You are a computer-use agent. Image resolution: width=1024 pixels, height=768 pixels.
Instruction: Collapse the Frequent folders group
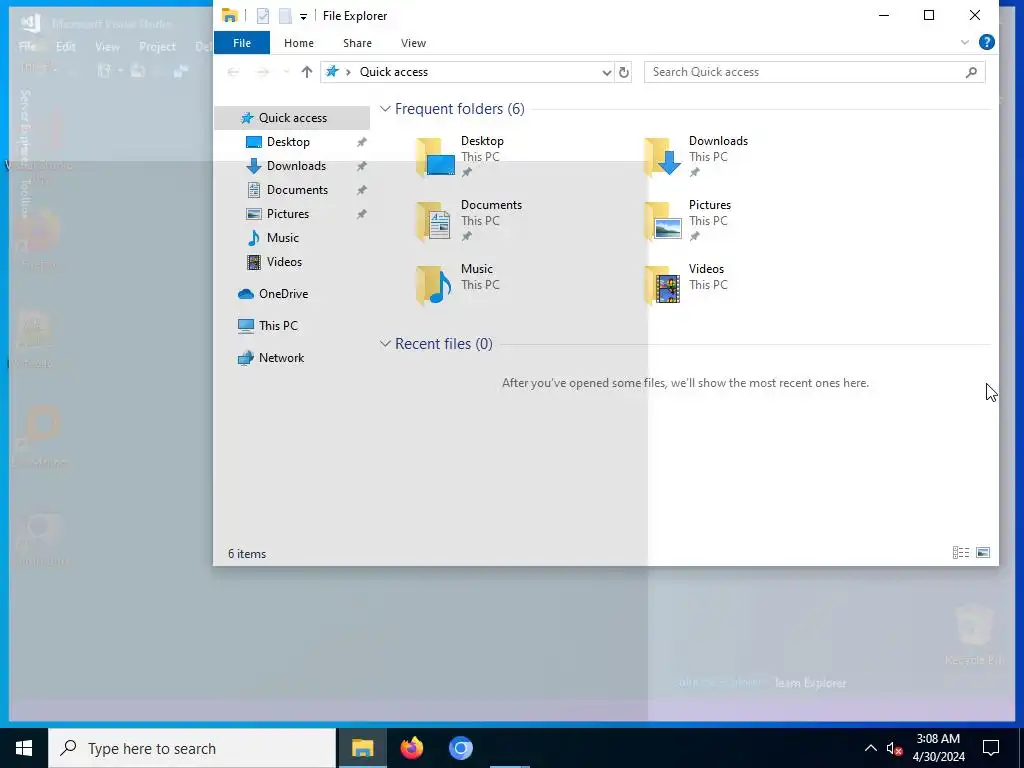click(x=385, y=108)
